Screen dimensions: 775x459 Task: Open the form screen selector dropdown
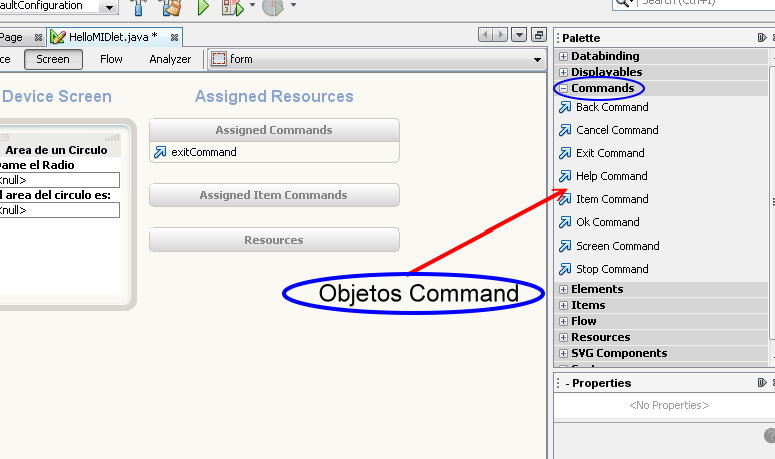point(537,60)
